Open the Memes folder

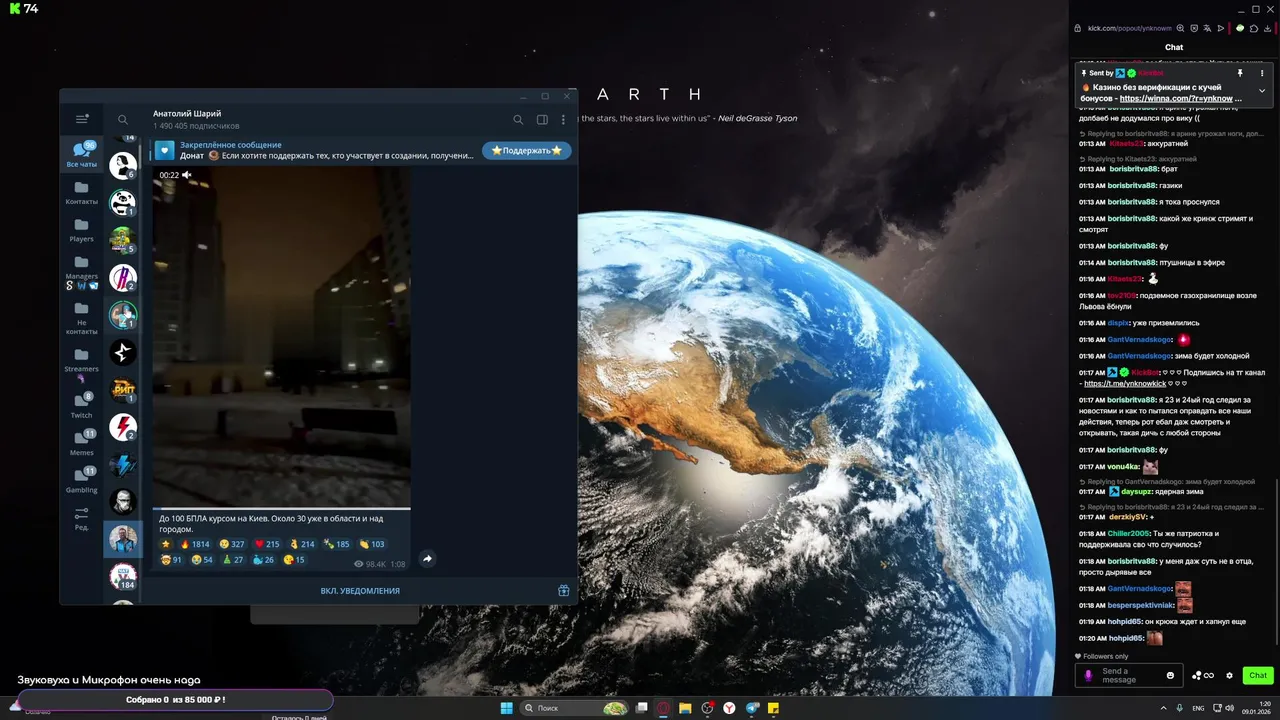tap(82, 442)
